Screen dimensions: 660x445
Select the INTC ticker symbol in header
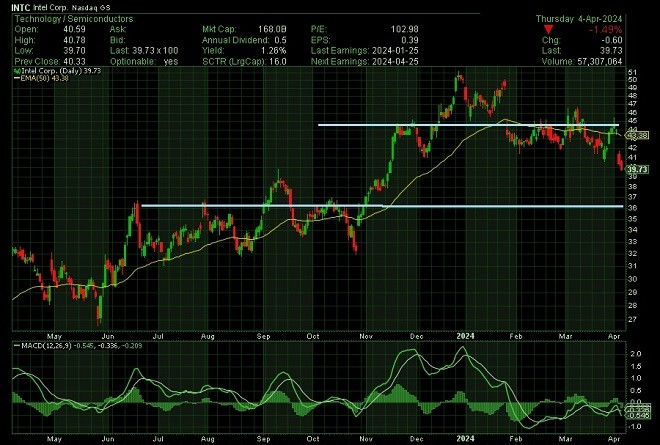click(21, 8)
